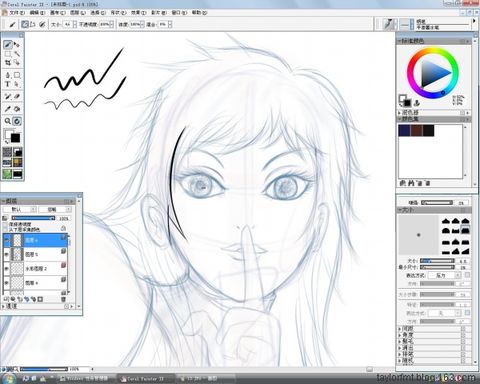Select layer 水彩图层 2
The image size is (480, 384).
pos(35,268)
